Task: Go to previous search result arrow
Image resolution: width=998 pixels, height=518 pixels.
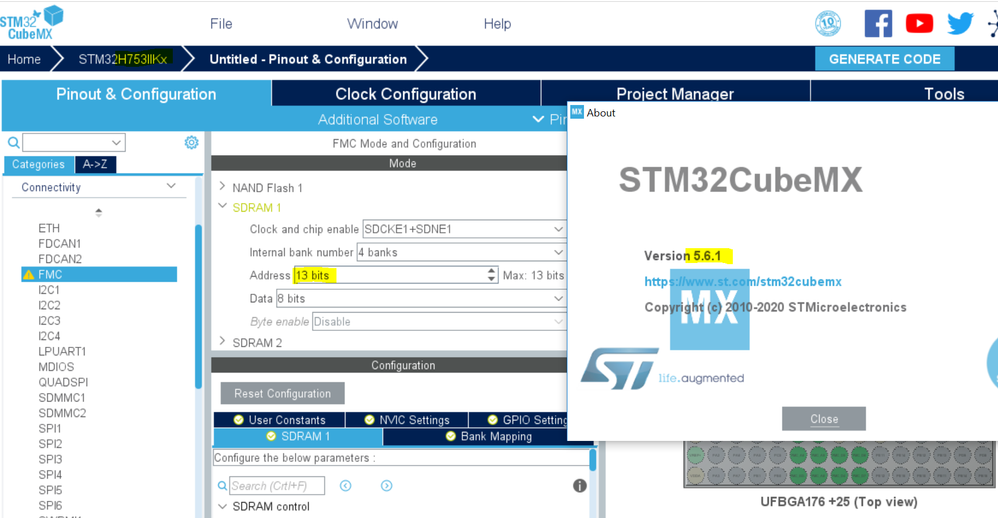Action: (x=346, y=486)
